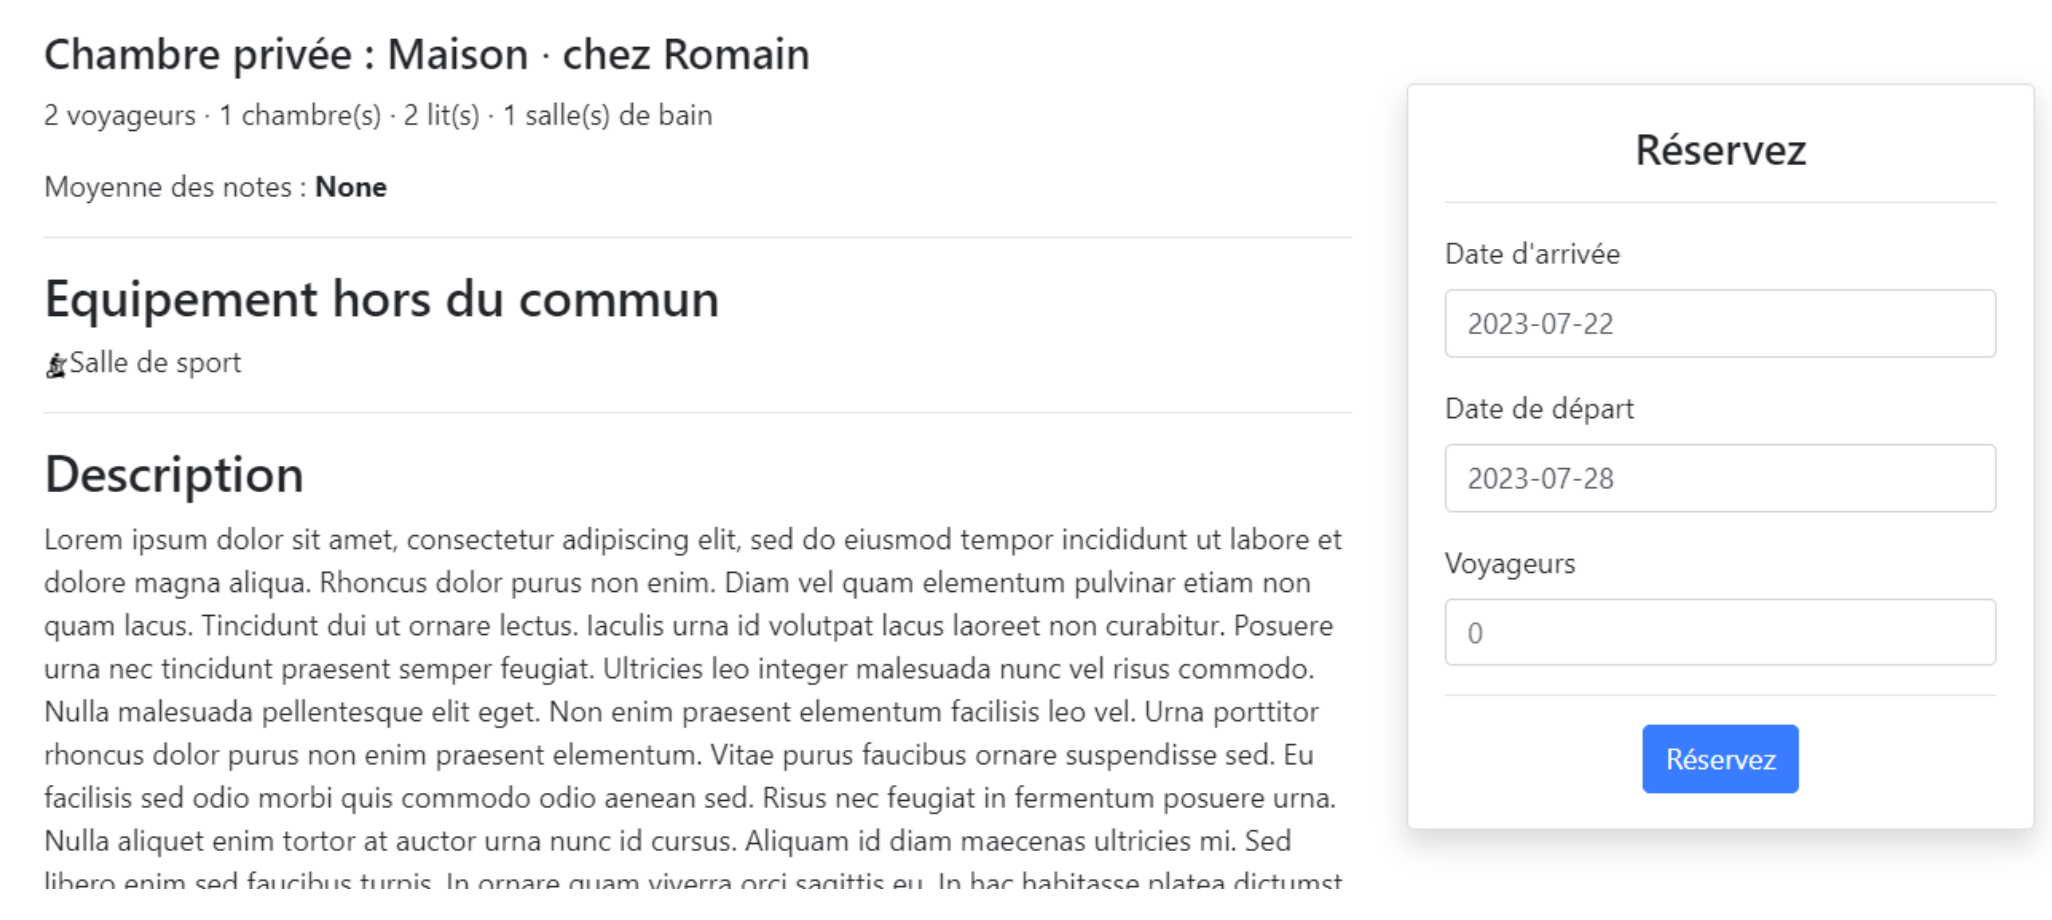Click the "1 chambre(s)" detail text

coord(300,116)
